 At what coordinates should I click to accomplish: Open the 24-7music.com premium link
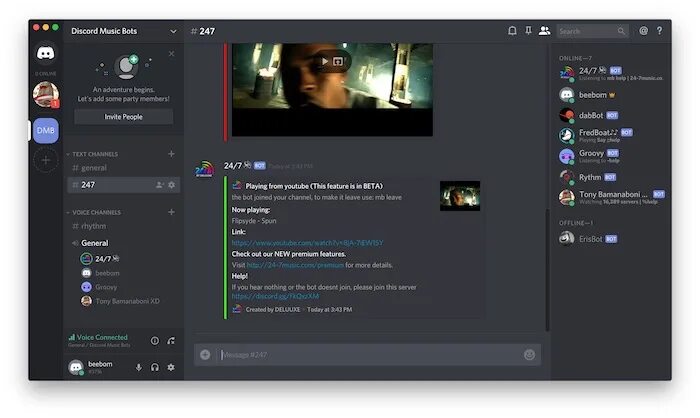coord(295,265)
